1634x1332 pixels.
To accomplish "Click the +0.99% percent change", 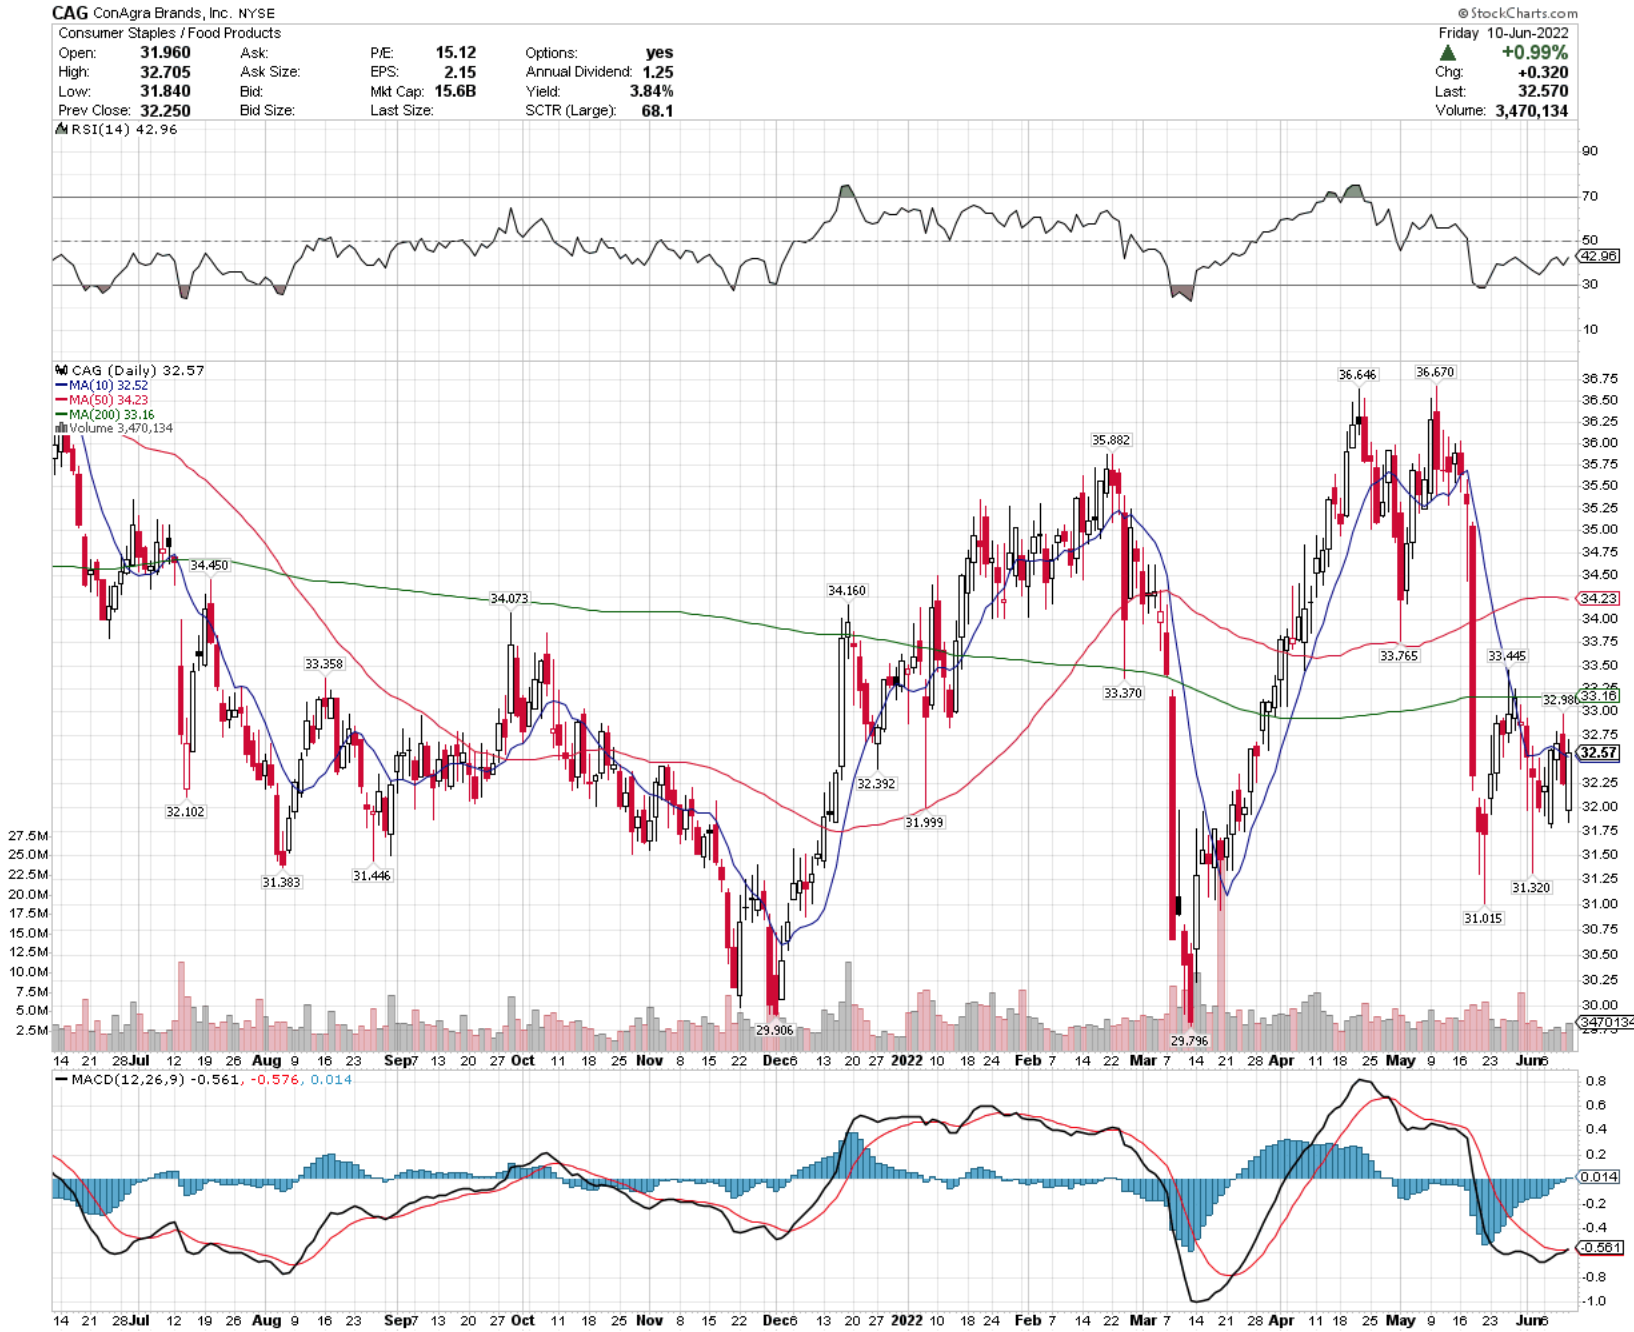I will tap(1534, 53).
